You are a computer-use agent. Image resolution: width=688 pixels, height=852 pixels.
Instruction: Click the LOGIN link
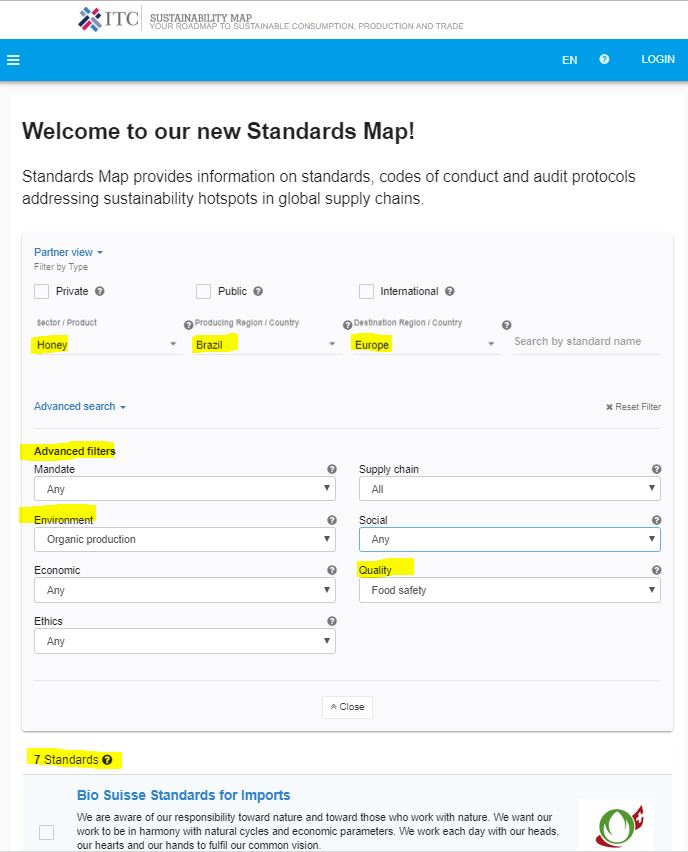[657, 60]
